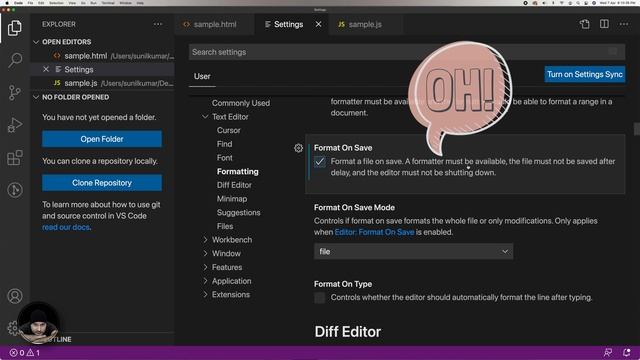The width and height of the screenshot is (640, 360).
Task: Open the Manage gear in activity bar
Action: [x=12, y=328]
